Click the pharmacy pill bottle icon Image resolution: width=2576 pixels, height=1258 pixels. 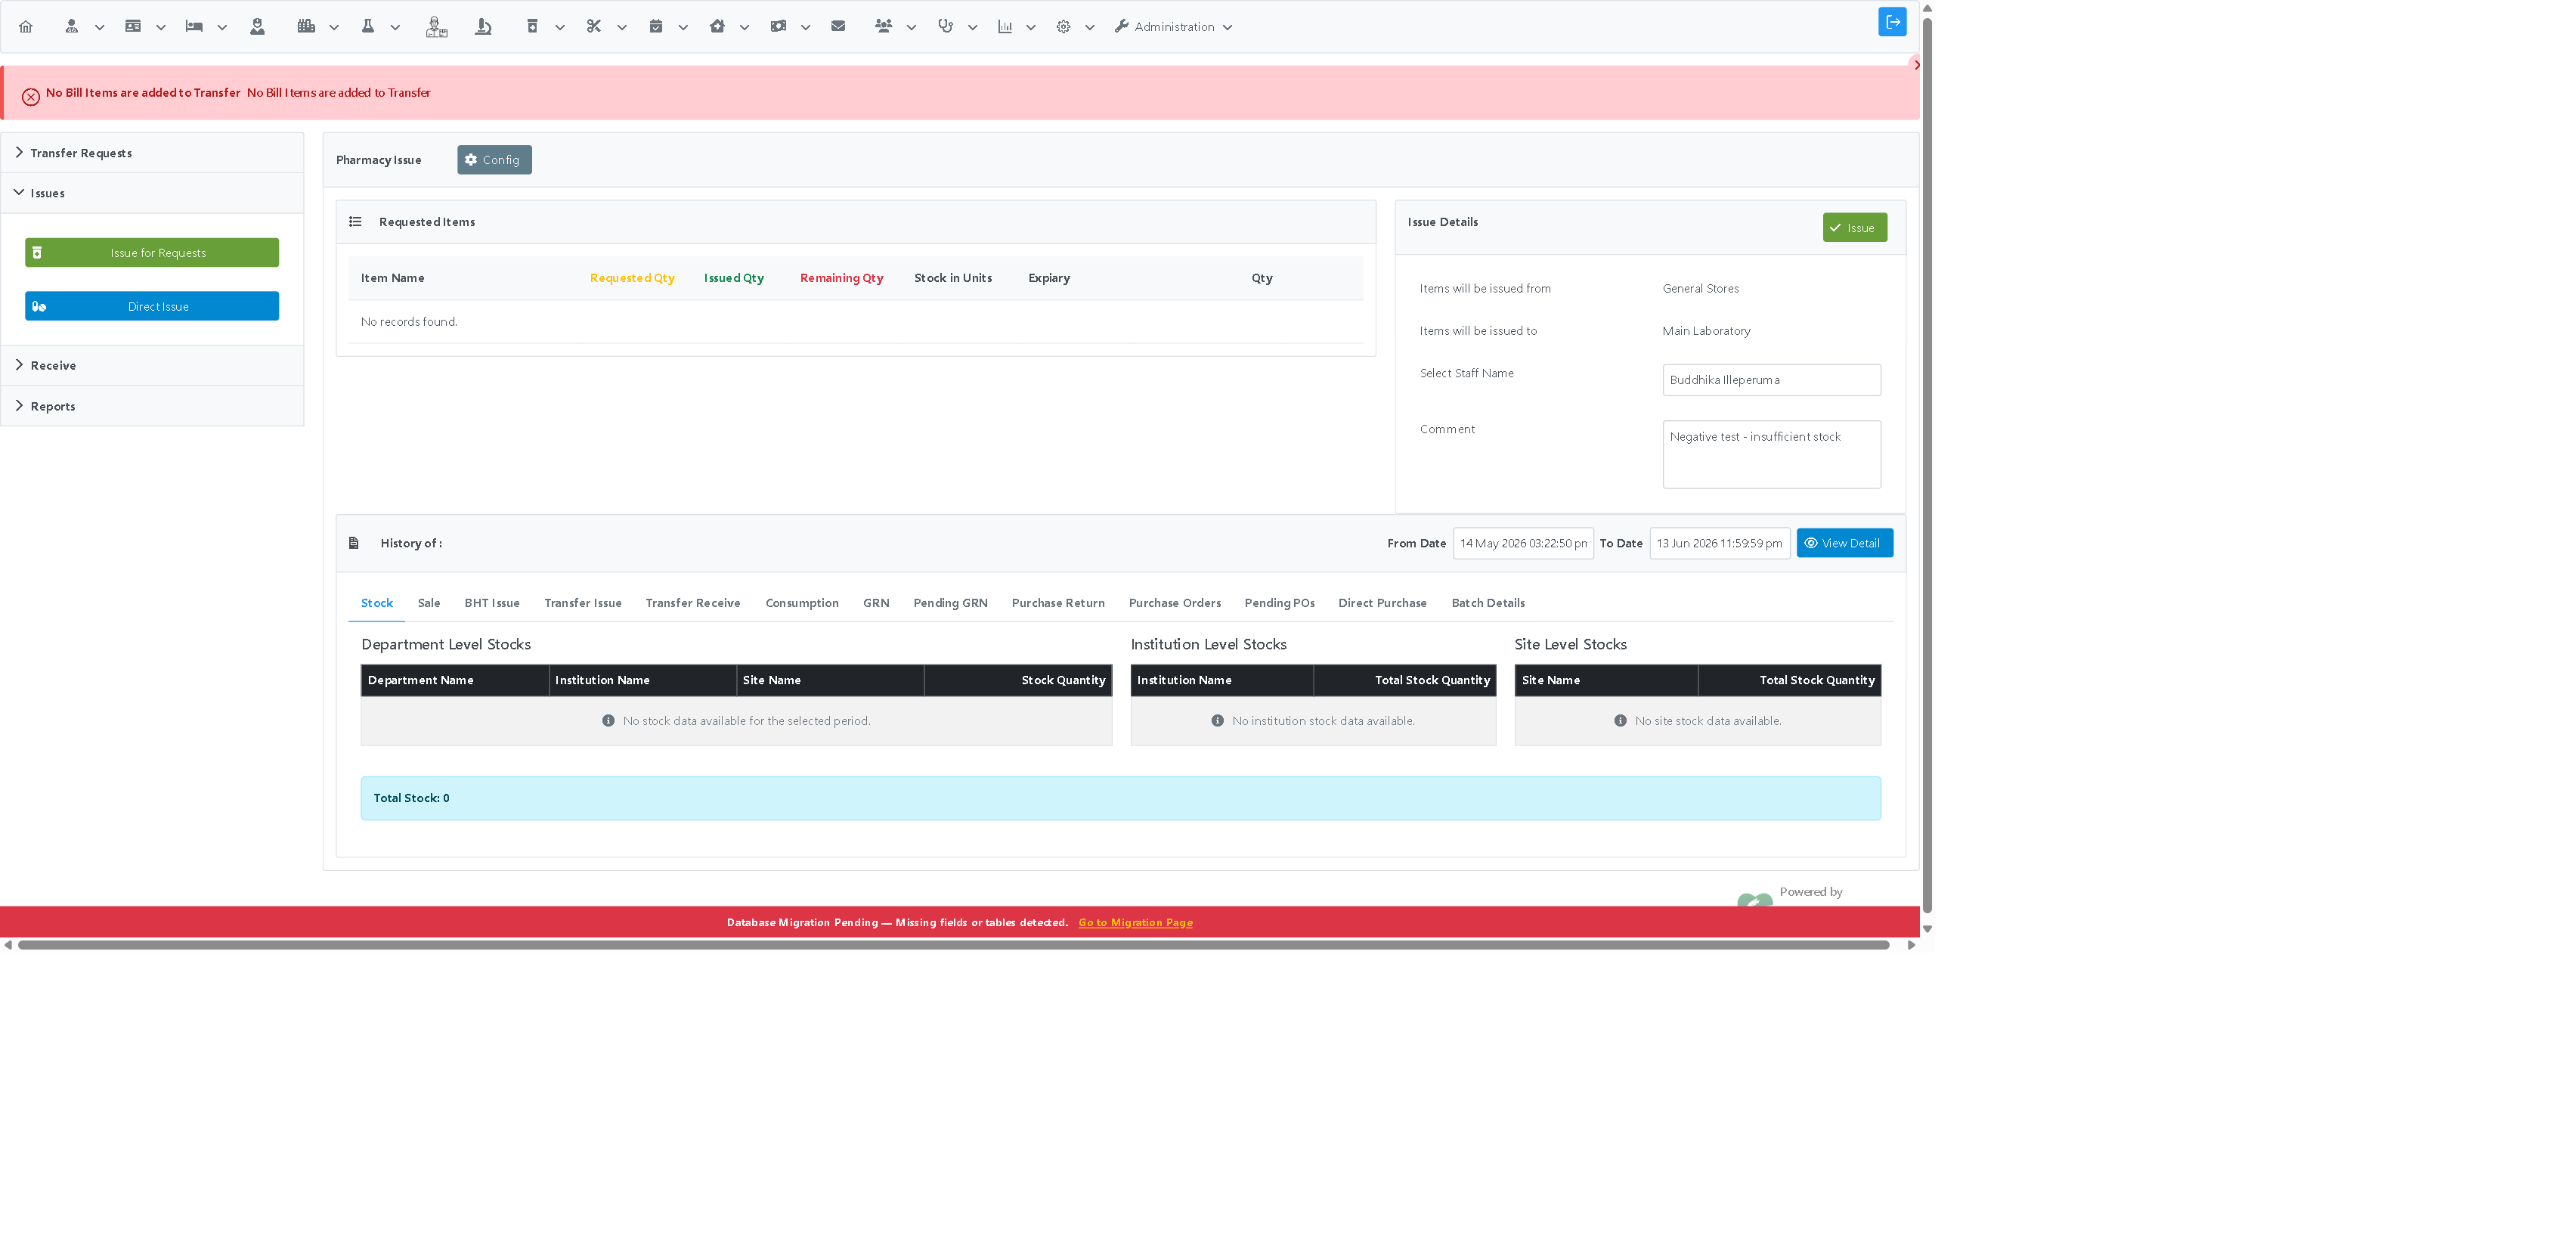tap(532, 27)
